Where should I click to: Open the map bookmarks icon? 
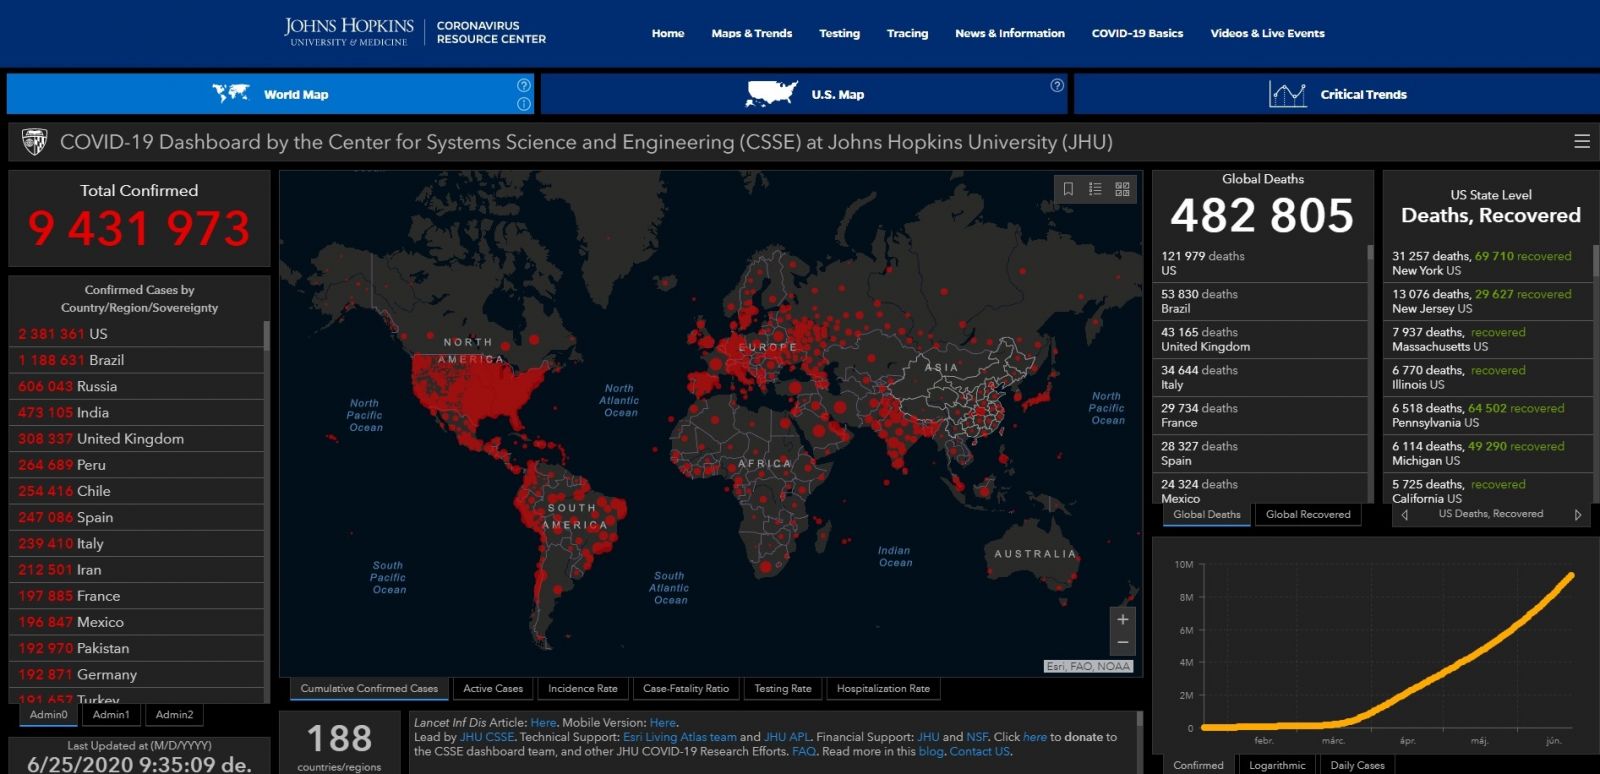(1068, 188)
